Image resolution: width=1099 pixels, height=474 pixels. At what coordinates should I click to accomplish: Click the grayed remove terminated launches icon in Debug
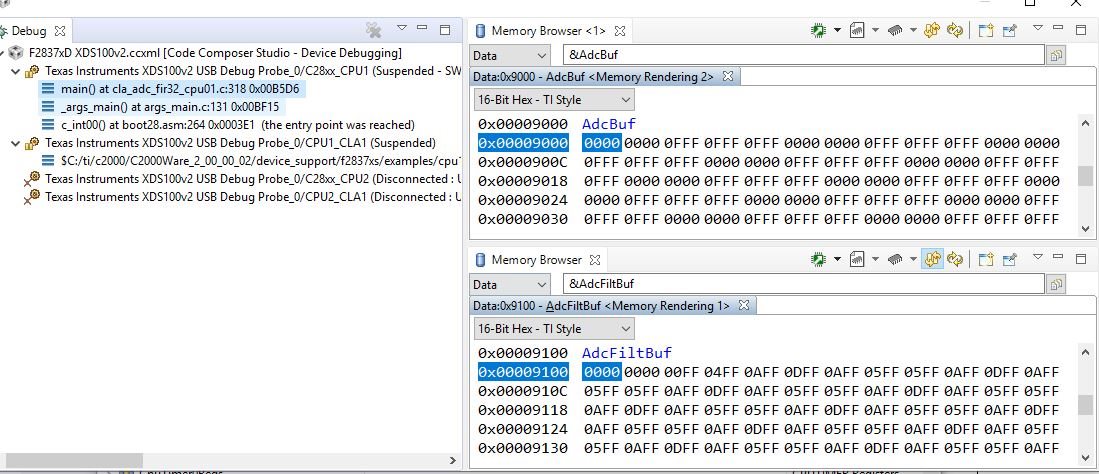click(x=374, y=30)
